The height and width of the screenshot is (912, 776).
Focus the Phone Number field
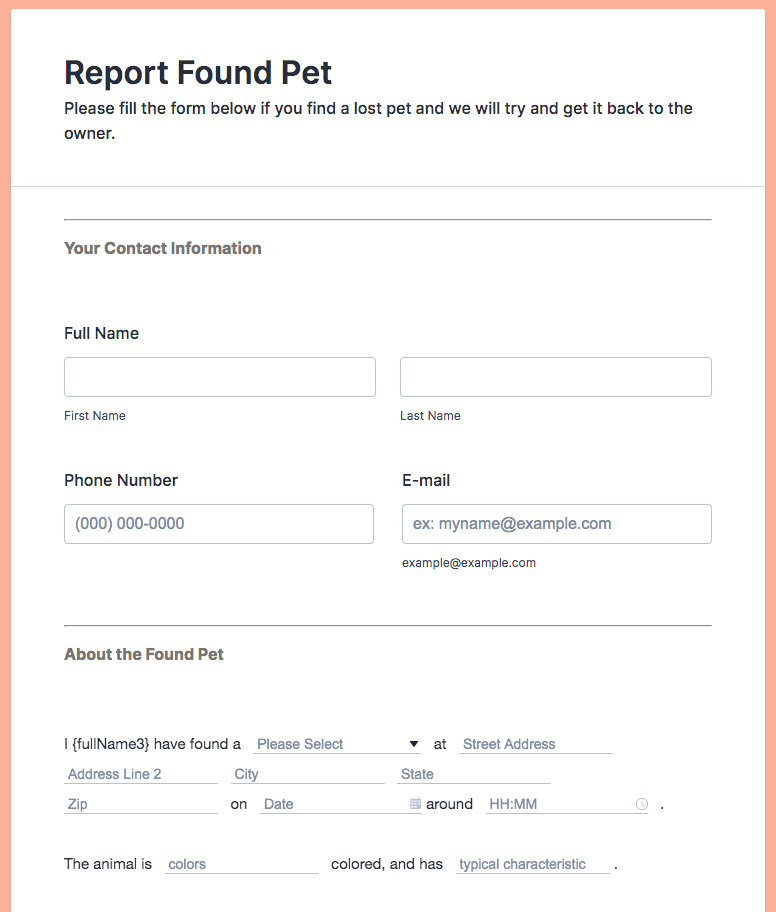(x=219, y=524)
